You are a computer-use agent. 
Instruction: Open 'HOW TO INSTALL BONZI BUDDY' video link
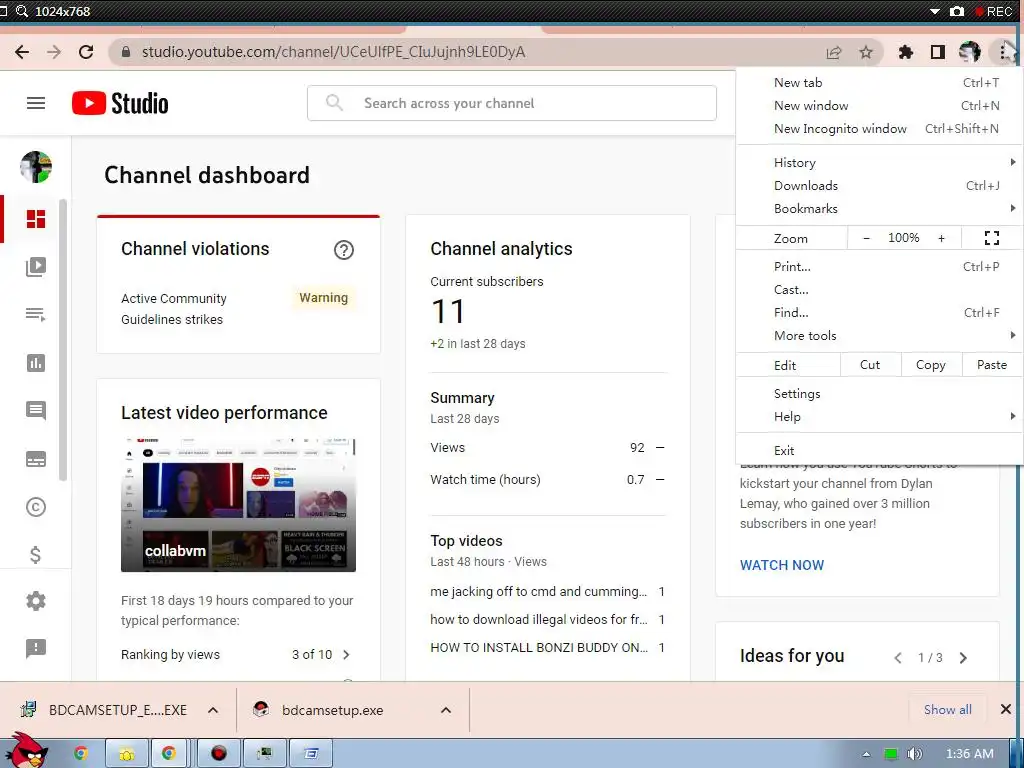coord(538,648)
